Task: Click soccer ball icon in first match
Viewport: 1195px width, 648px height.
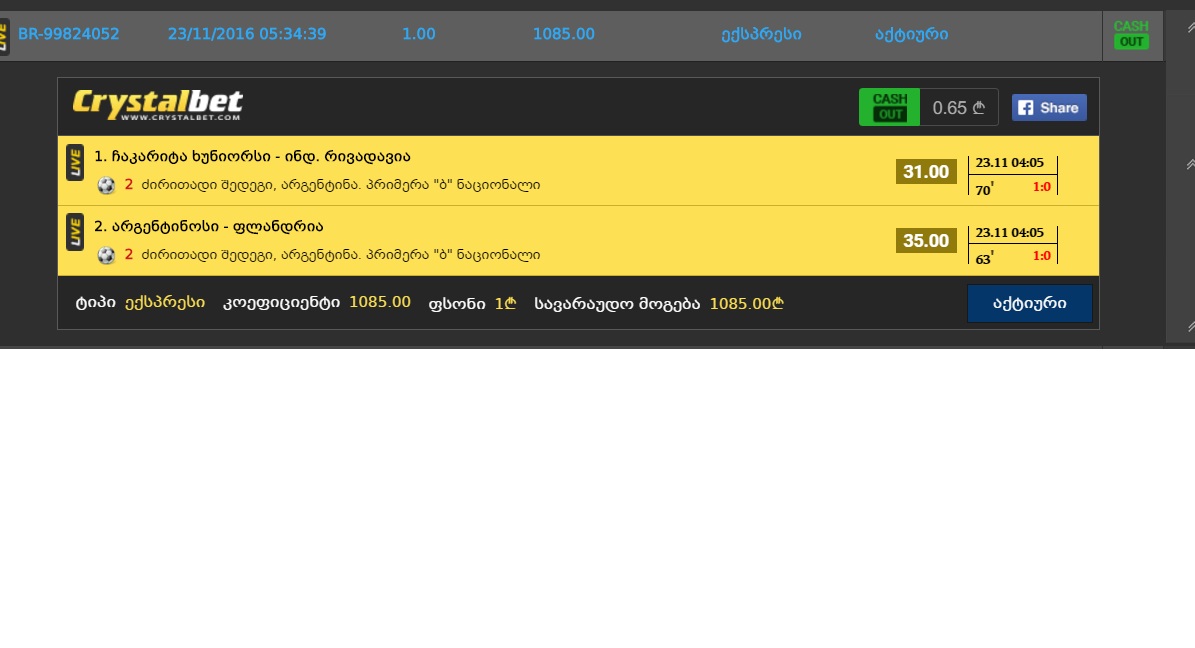Action: (106, 185)
